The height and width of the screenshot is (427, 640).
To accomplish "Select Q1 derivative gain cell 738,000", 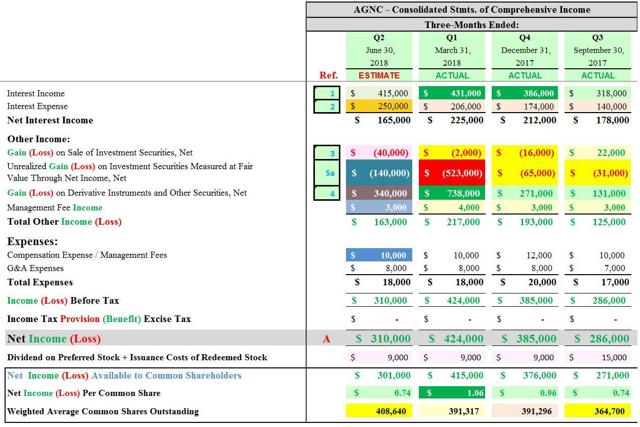I will pyautogui.click(x=452, y=193).
